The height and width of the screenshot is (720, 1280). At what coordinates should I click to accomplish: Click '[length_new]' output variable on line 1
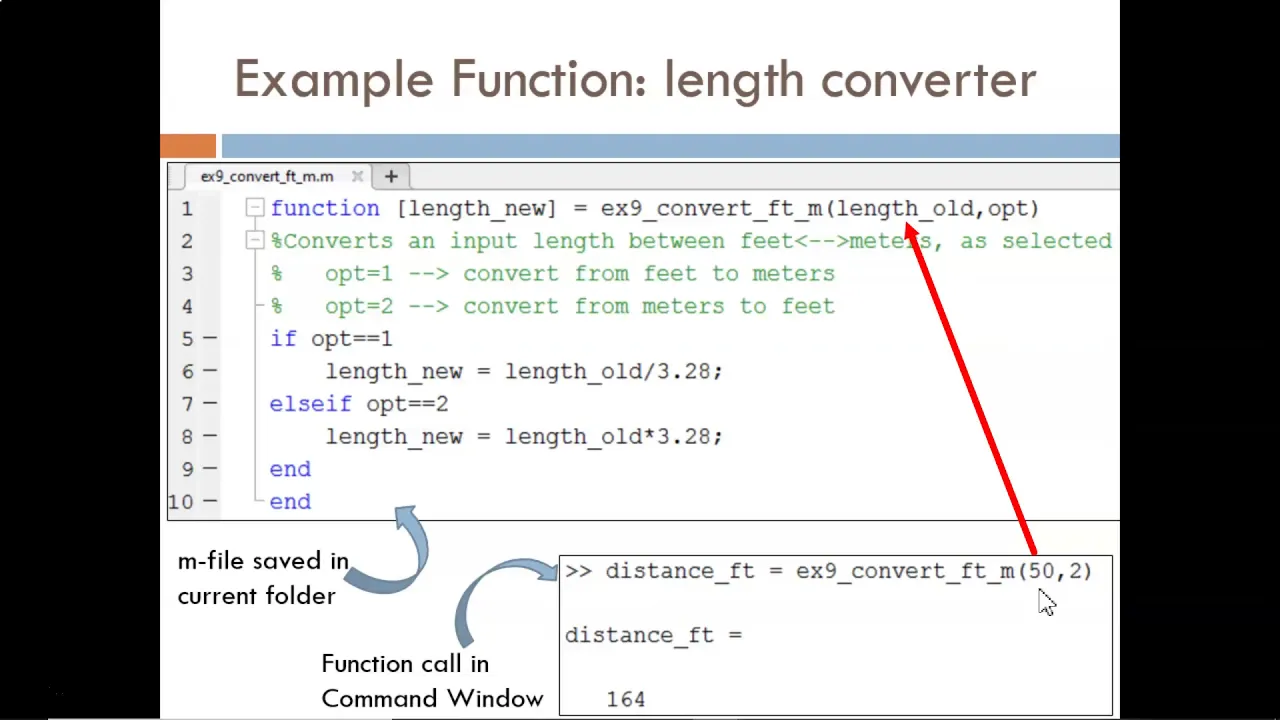(x=477, y=208)
